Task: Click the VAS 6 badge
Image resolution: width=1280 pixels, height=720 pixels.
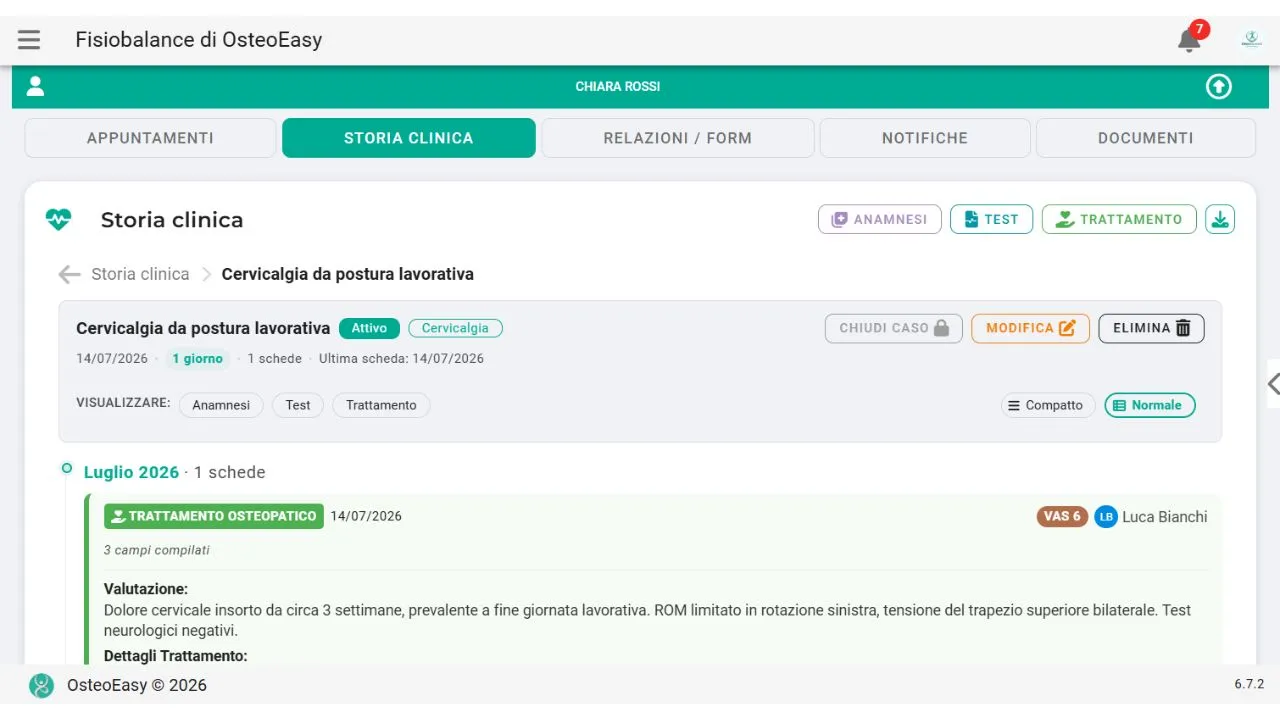Action: (x=1062, y=517)
